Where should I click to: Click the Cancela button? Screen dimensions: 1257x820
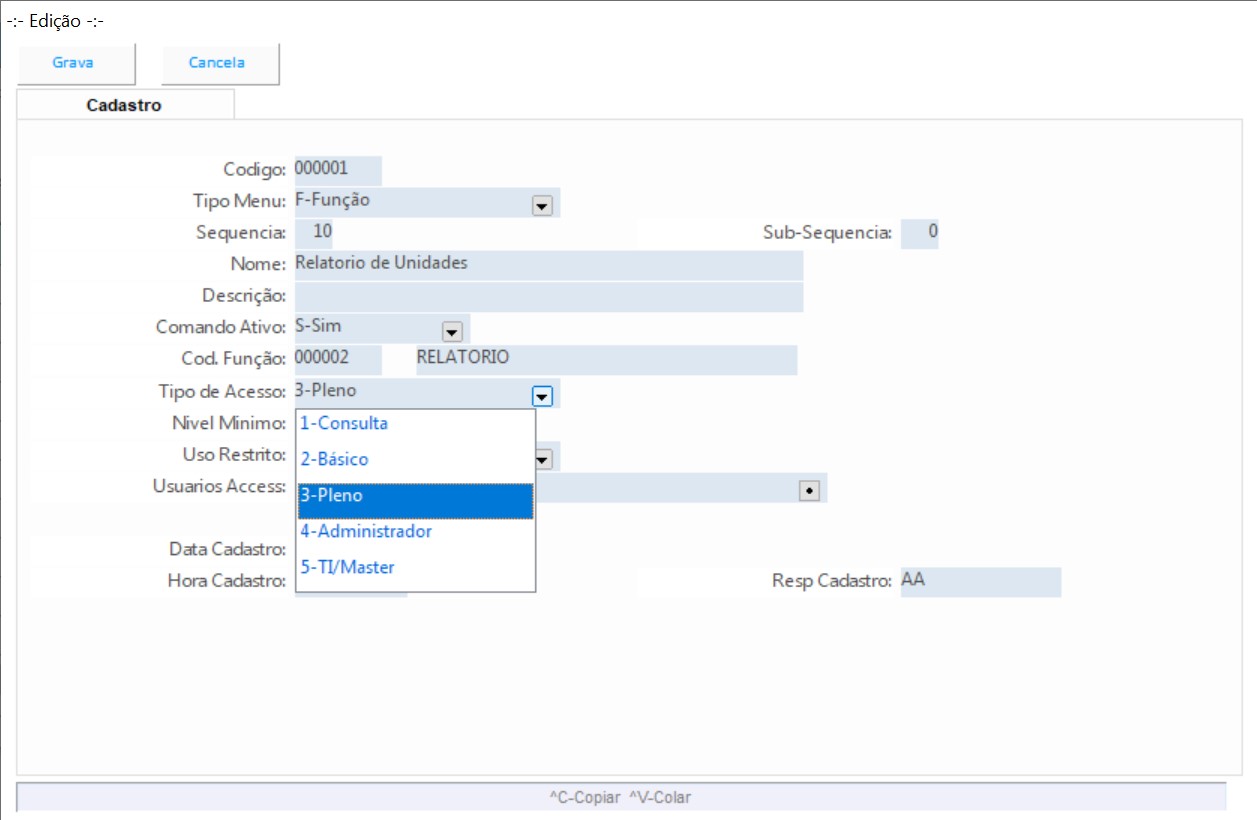217,63
